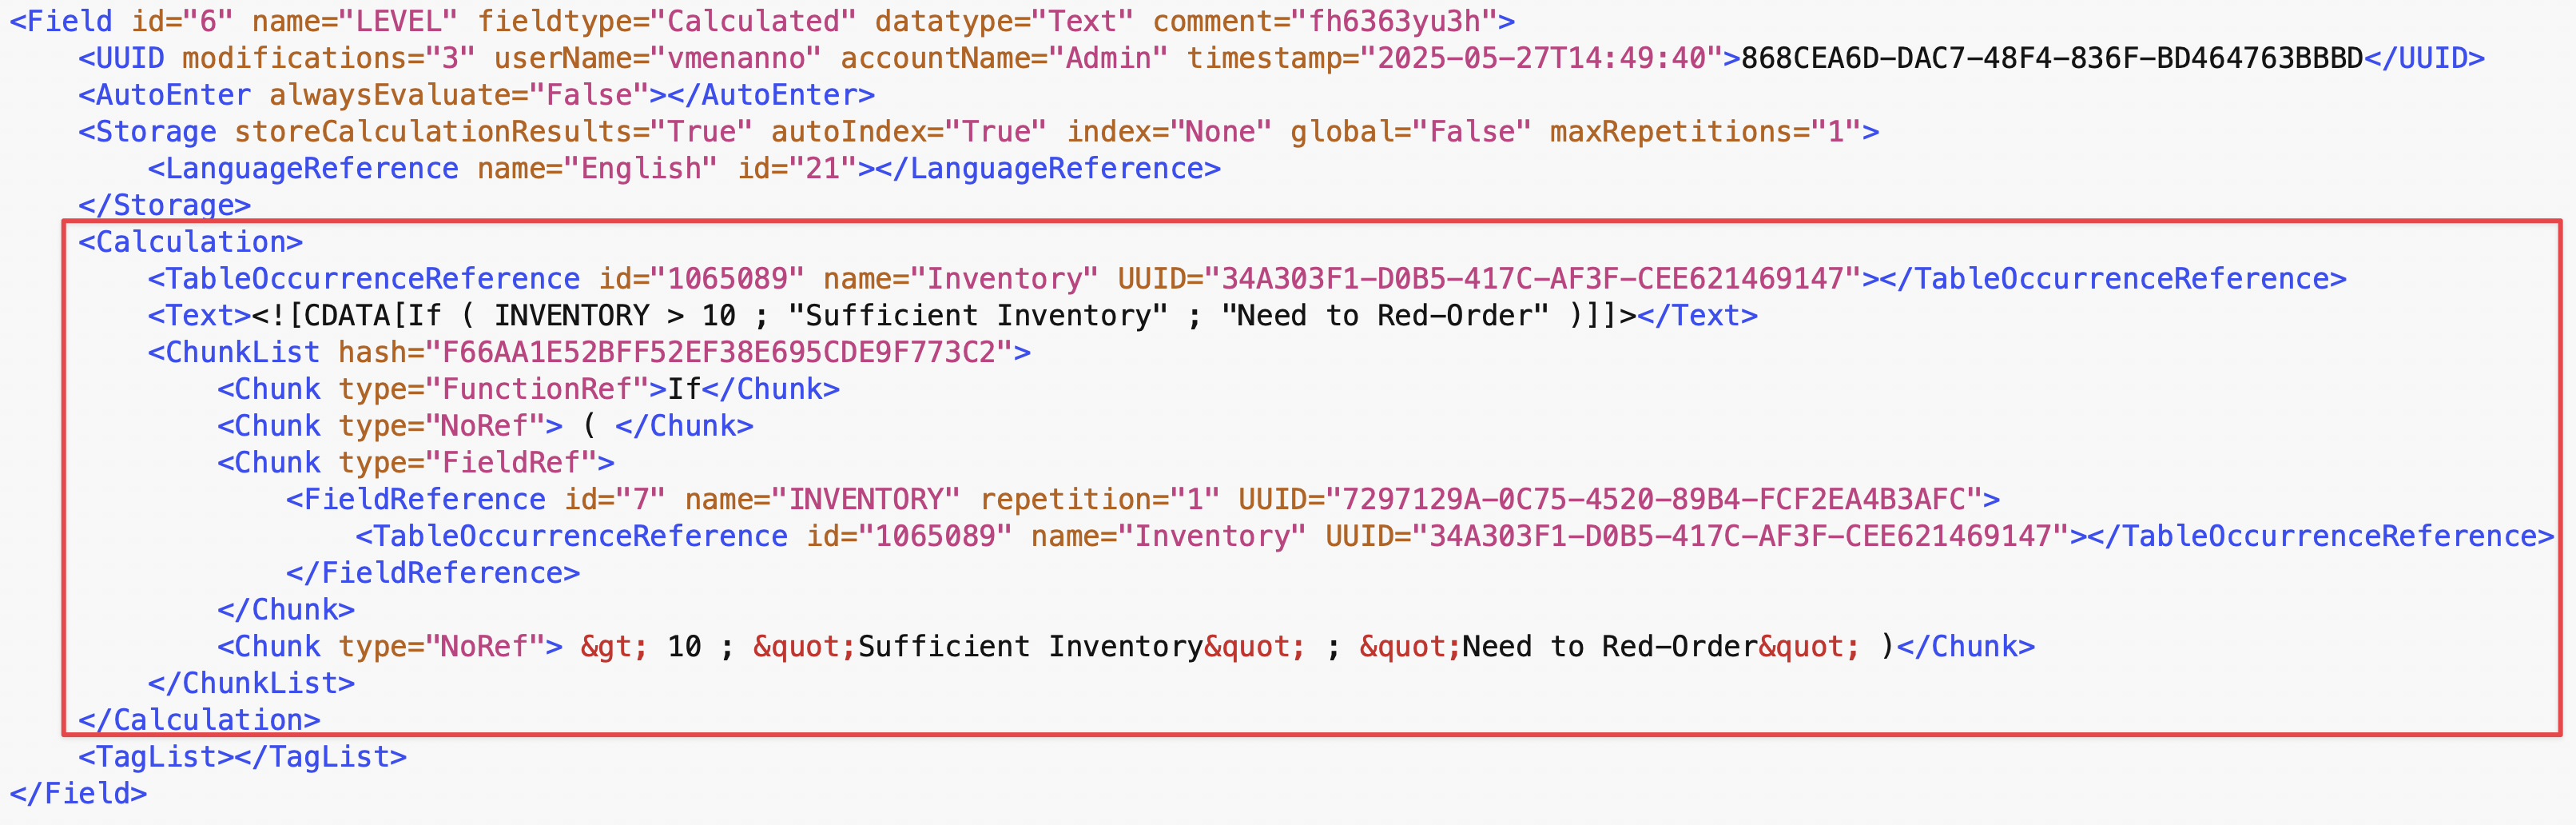This screenshot has width=2576, height=825.
Task: Click the userName value "vmenanno"
Action: (743, 58)
